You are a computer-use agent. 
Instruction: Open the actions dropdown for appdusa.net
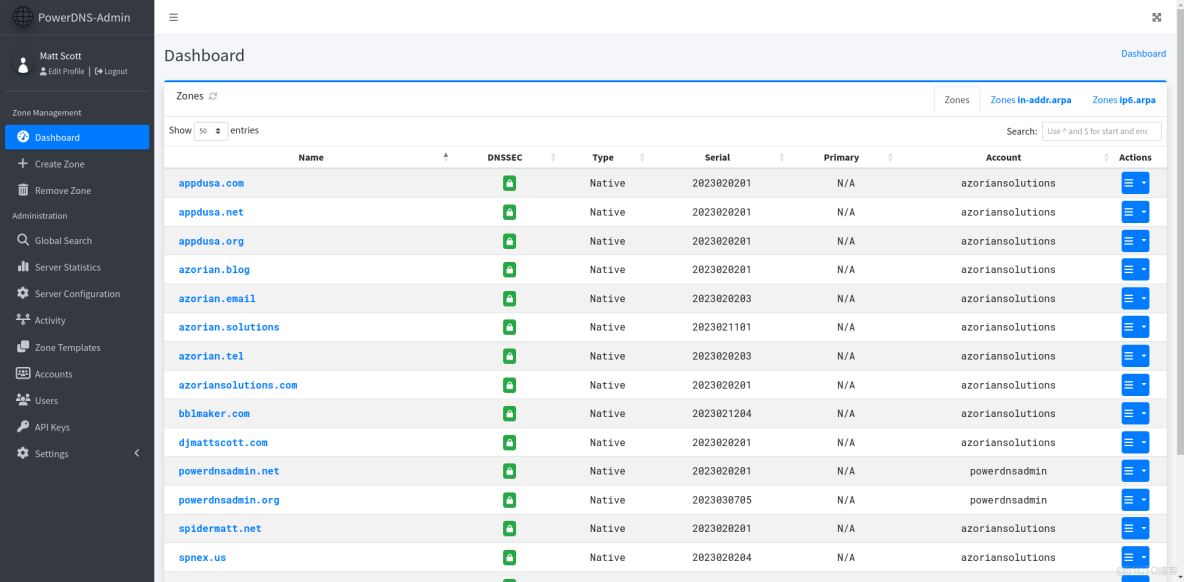pyautogui.click(x=1135, y=212)
